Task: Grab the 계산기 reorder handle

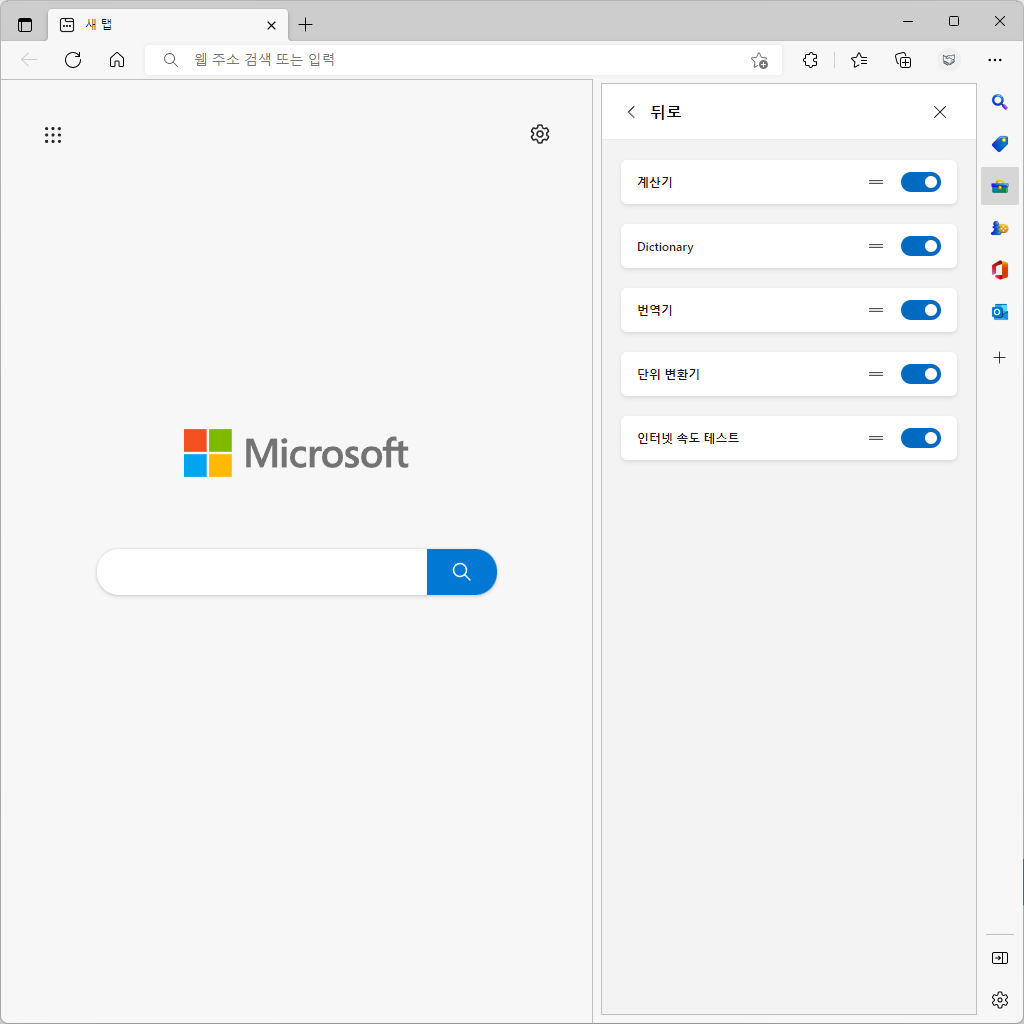Action: coord(876,182)
